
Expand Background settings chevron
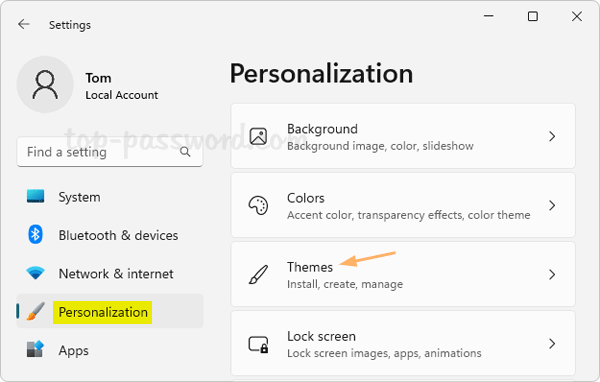552,136
